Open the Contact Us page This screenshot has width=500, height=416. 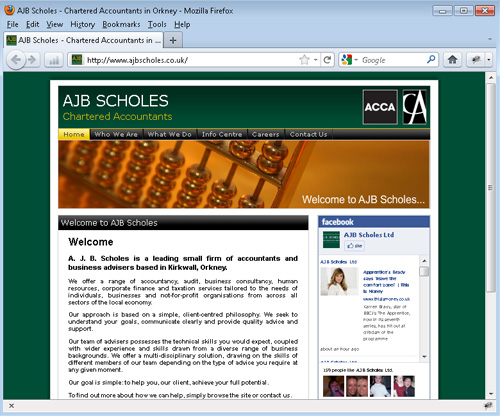pos(308,134)
